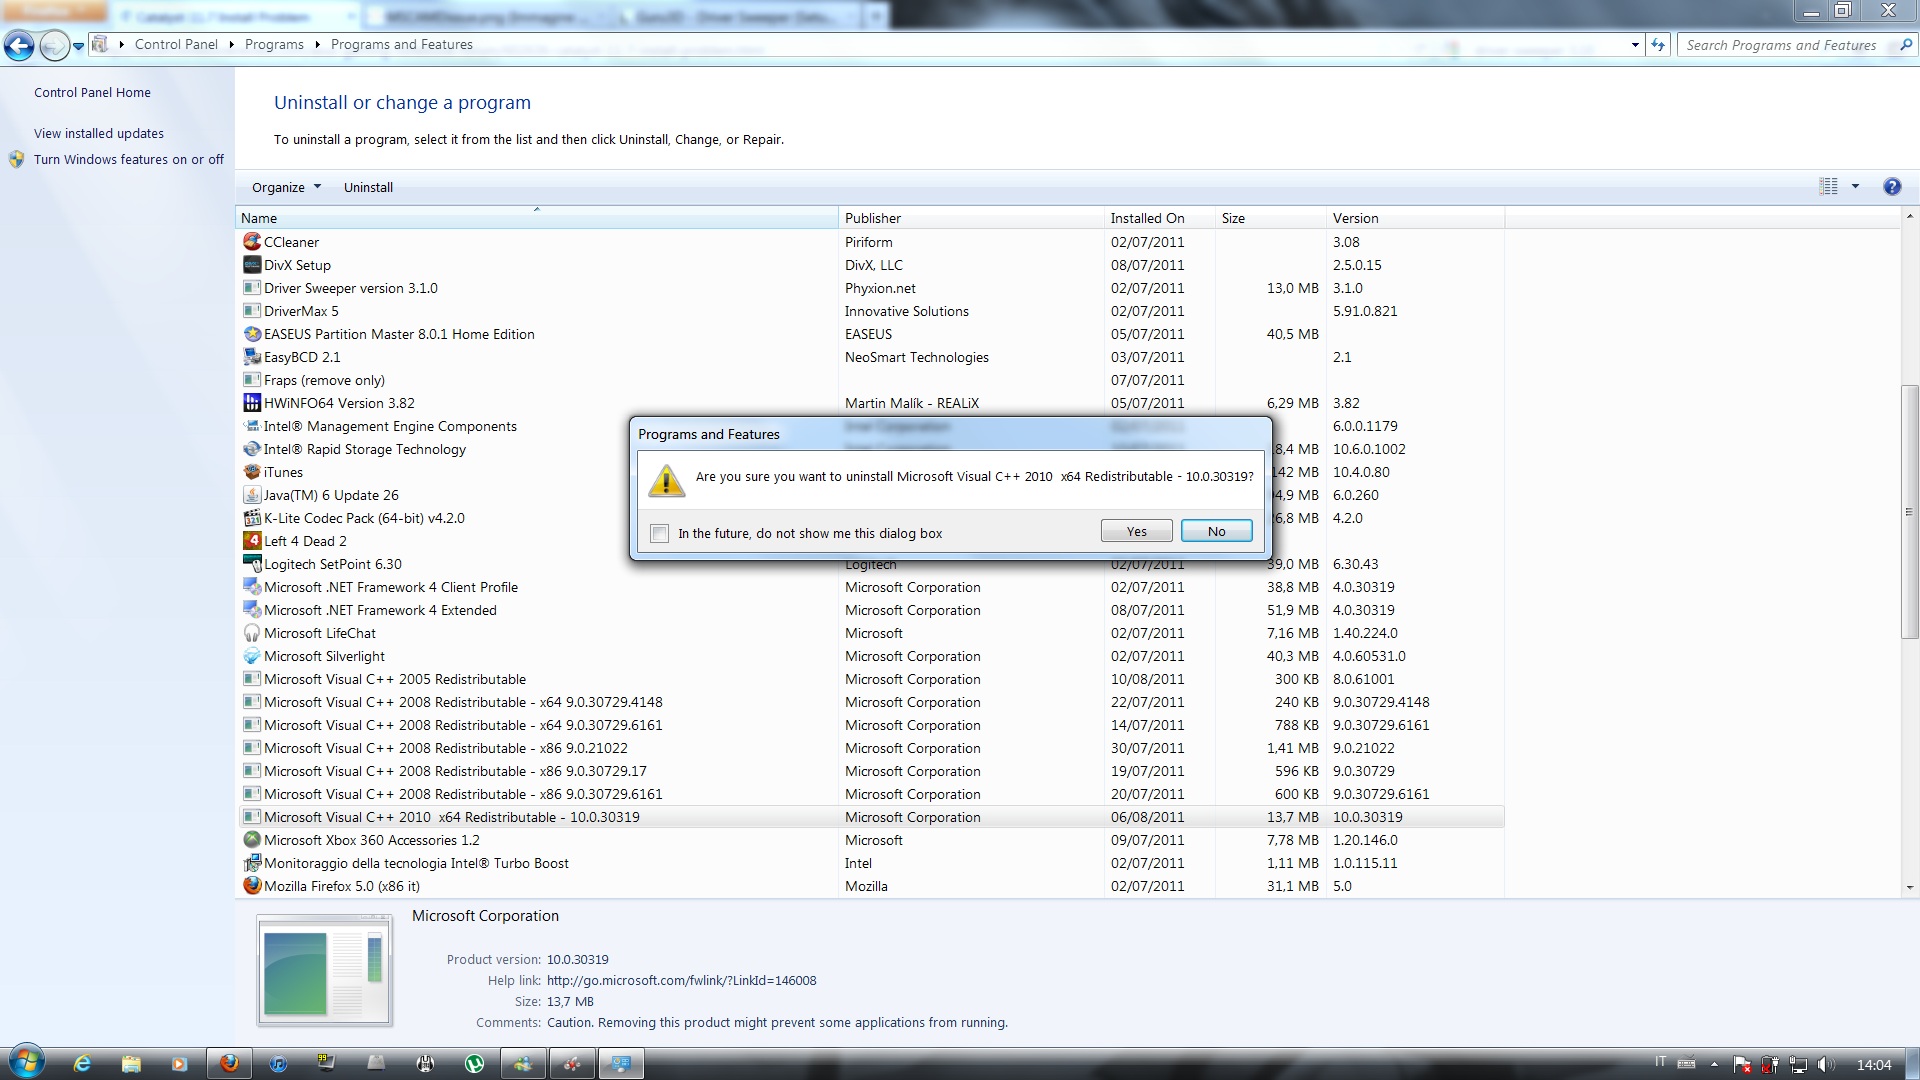Image resolution: width=1920 pixels, height=1080 pixels.
Task: Click the Left 4 Dead 2 icon
Action: click(252, 541)
